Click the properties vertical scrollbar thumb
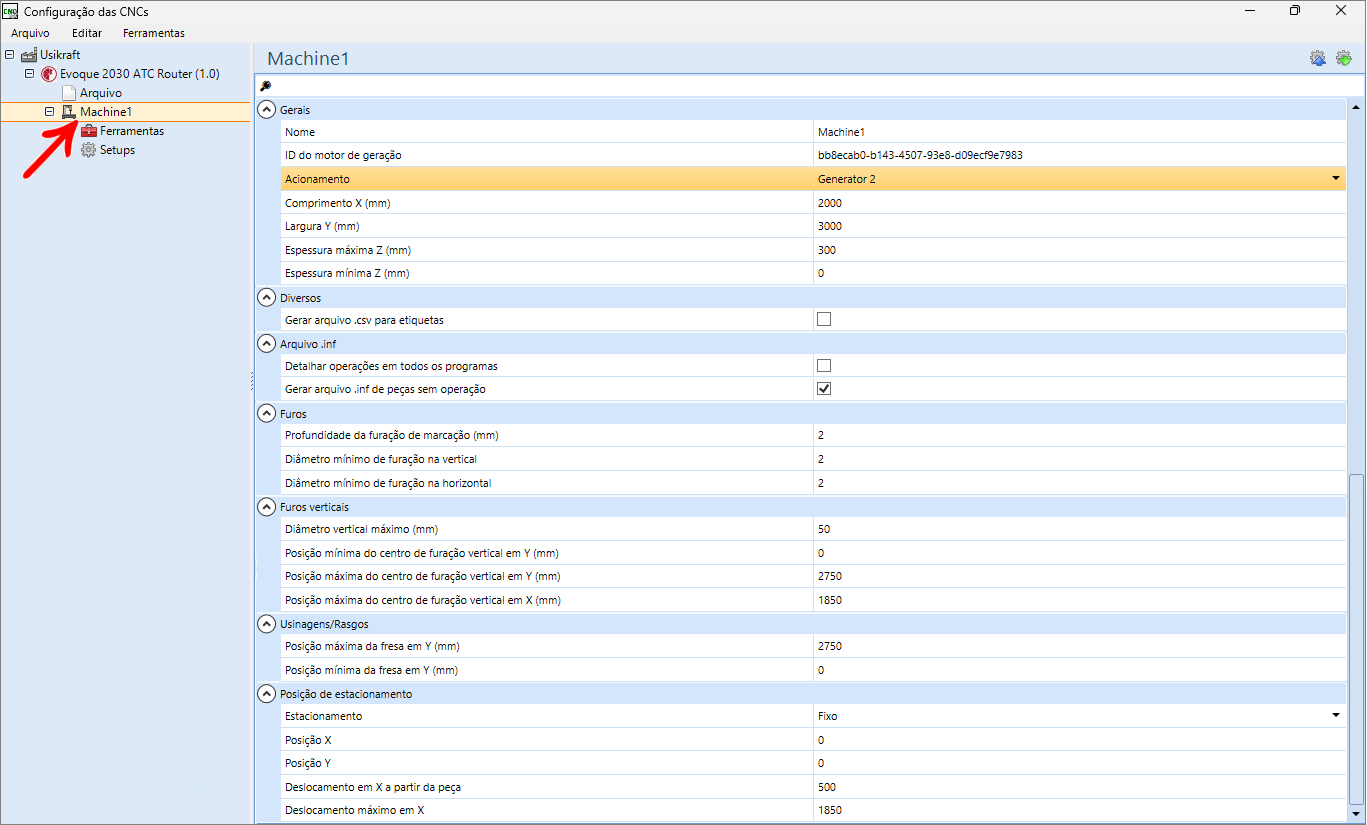1367x825 pixels. (x=1356, y=638)
